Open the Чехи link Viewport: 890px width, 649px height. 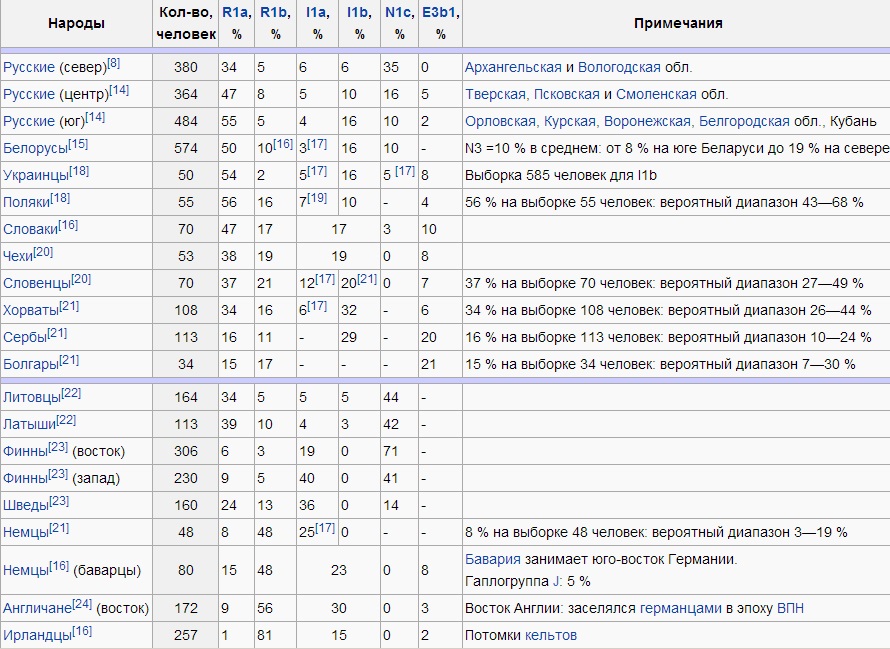click(x=18, y=257)
